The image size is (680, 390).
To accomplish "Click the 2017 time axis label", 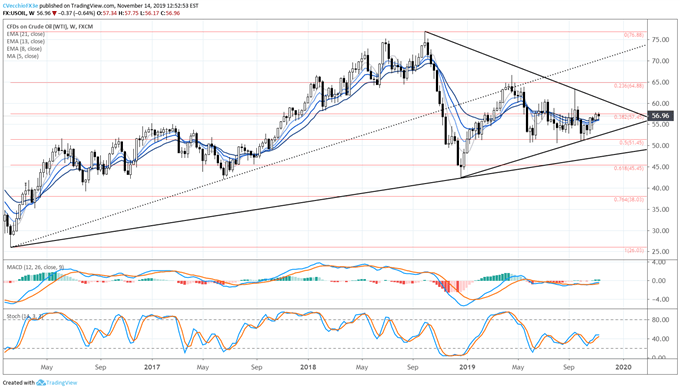I will (152, 367).
